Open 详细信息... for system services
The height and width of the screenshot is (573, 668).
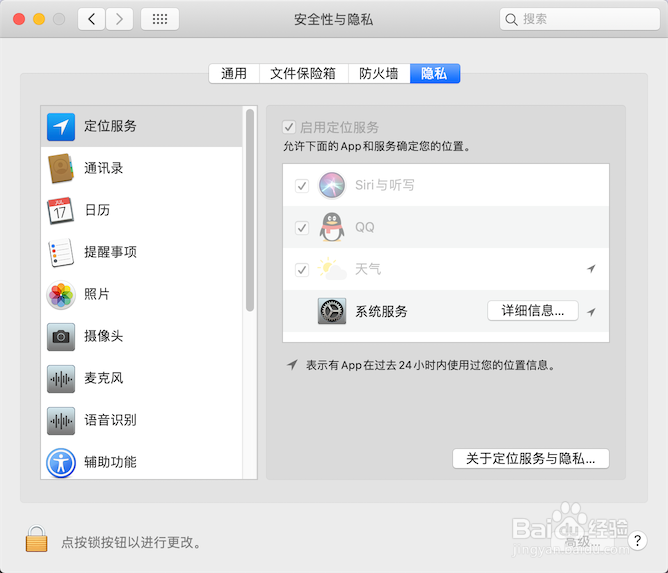click(x=533, y=311)
